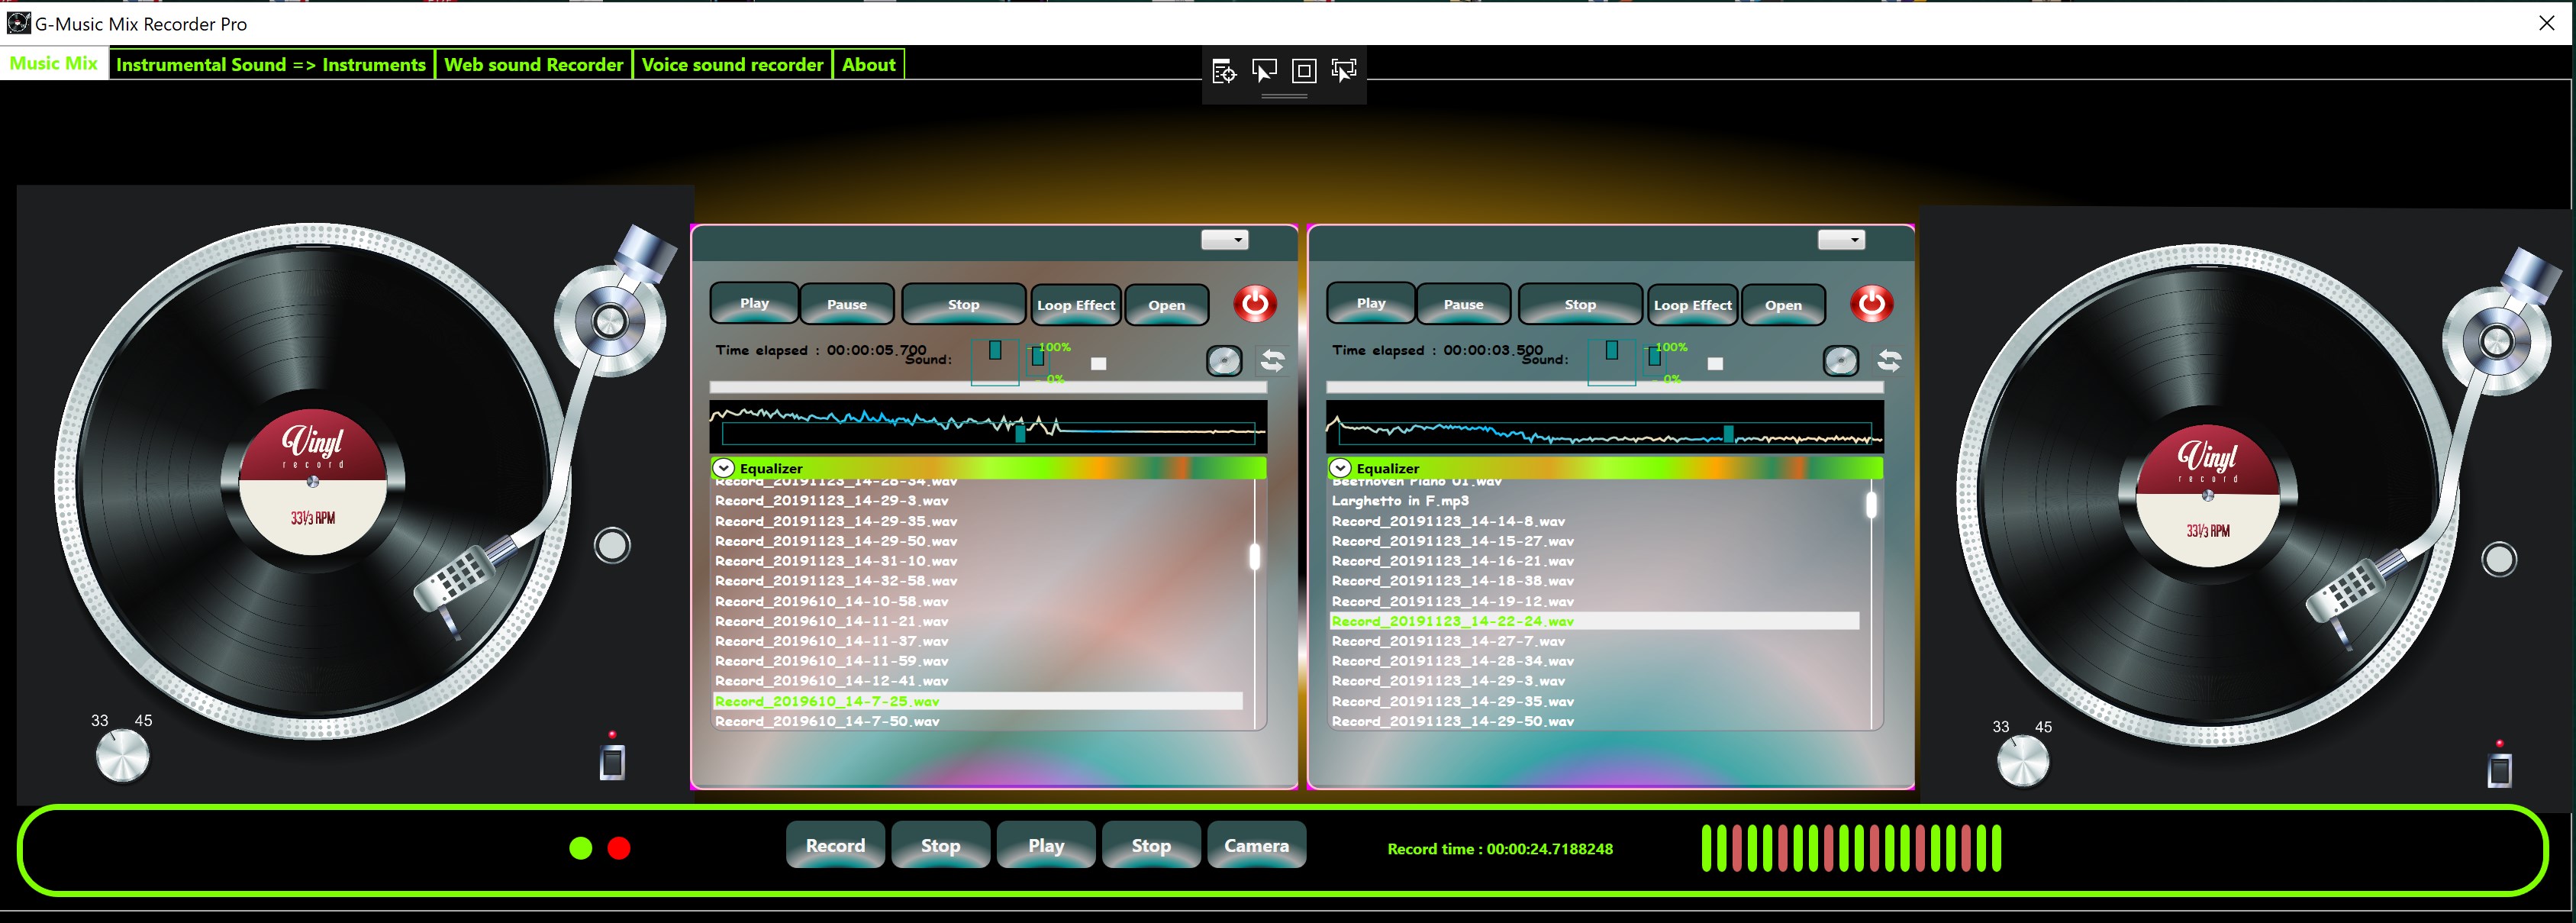This screenshot has height=923, width=2576.
Task: Click the left turntable's round start button
Action: click(x=612, y=545)
